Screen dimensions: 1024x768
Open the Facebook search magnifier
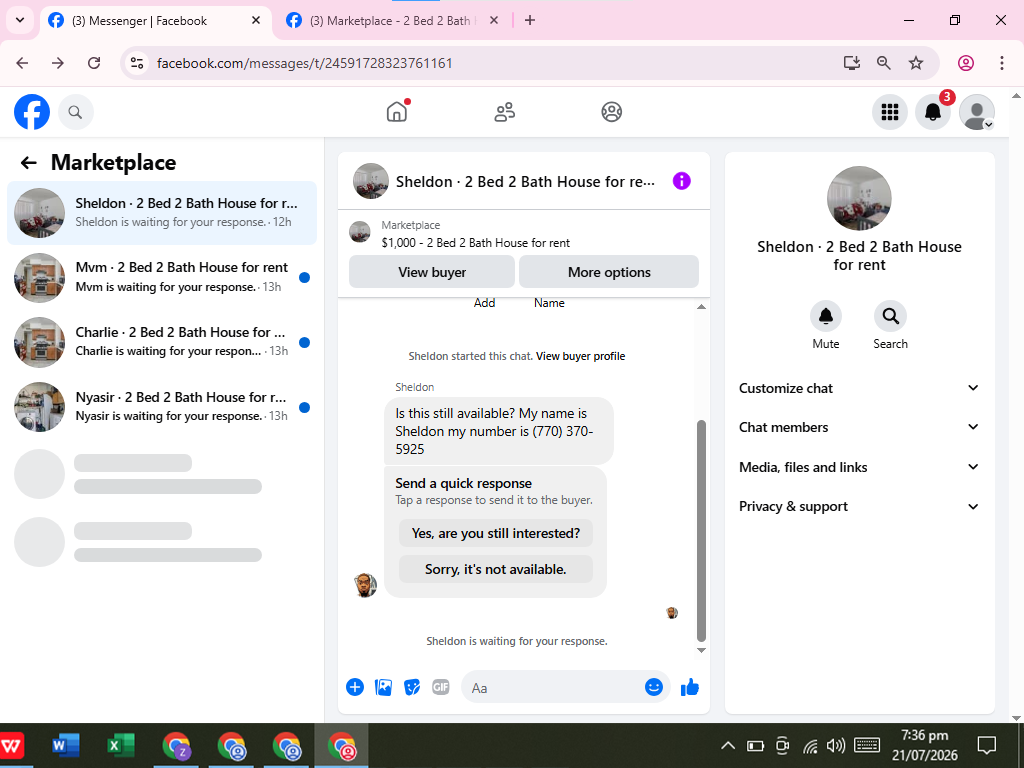pos(76,112)
